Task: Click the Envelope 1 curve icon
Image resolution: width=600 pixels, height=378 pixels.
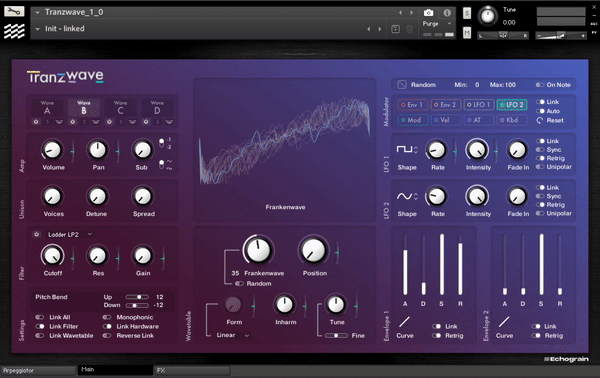Action: click(x=404, y=322)
